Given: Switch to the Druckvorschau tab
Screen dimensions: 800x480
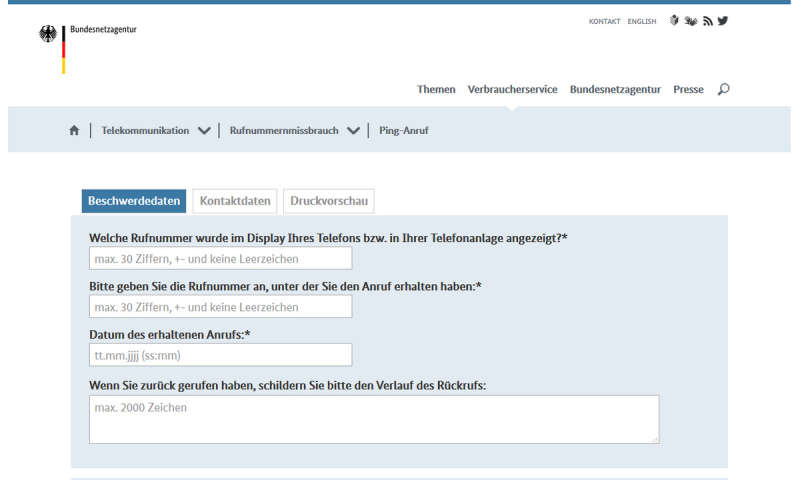Looking at the screenshot, I should click(329, 201).
